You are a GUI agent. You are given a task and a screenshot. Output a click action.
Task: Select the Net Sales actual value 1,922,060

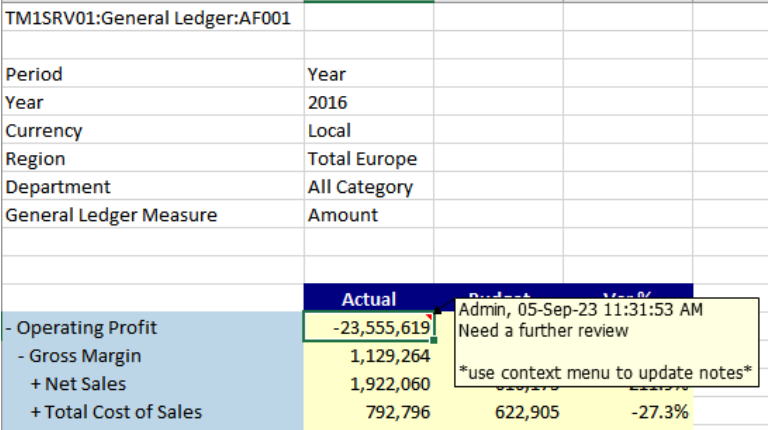(369, 384)
